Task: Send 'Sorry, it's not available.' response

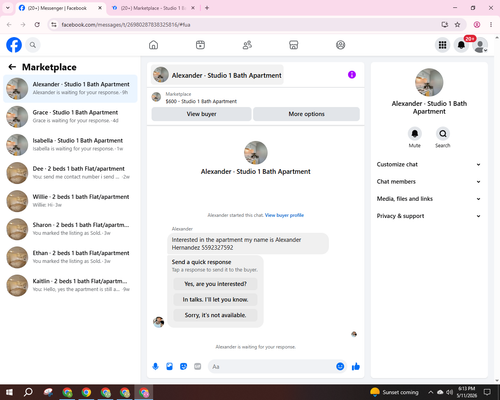Action: (x=215, y=315)
